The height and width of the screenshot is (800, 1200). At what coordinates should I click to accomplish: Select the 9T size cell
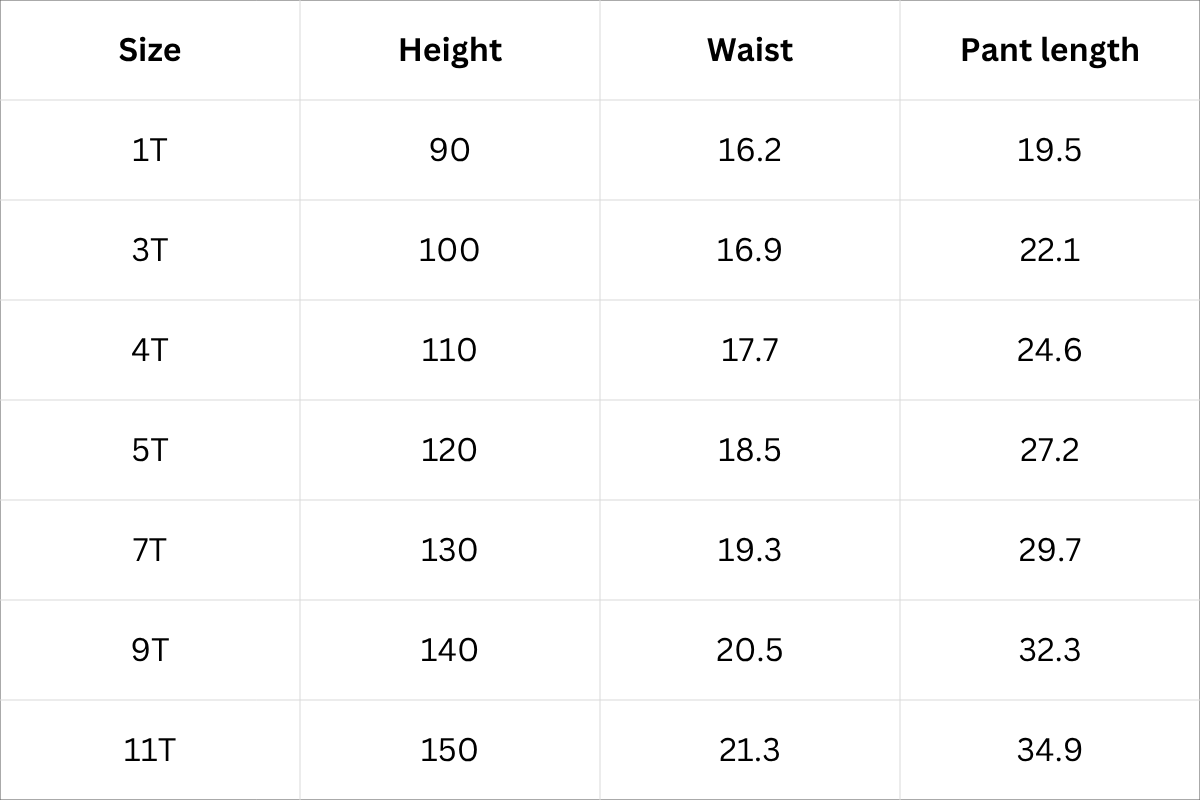150,650
